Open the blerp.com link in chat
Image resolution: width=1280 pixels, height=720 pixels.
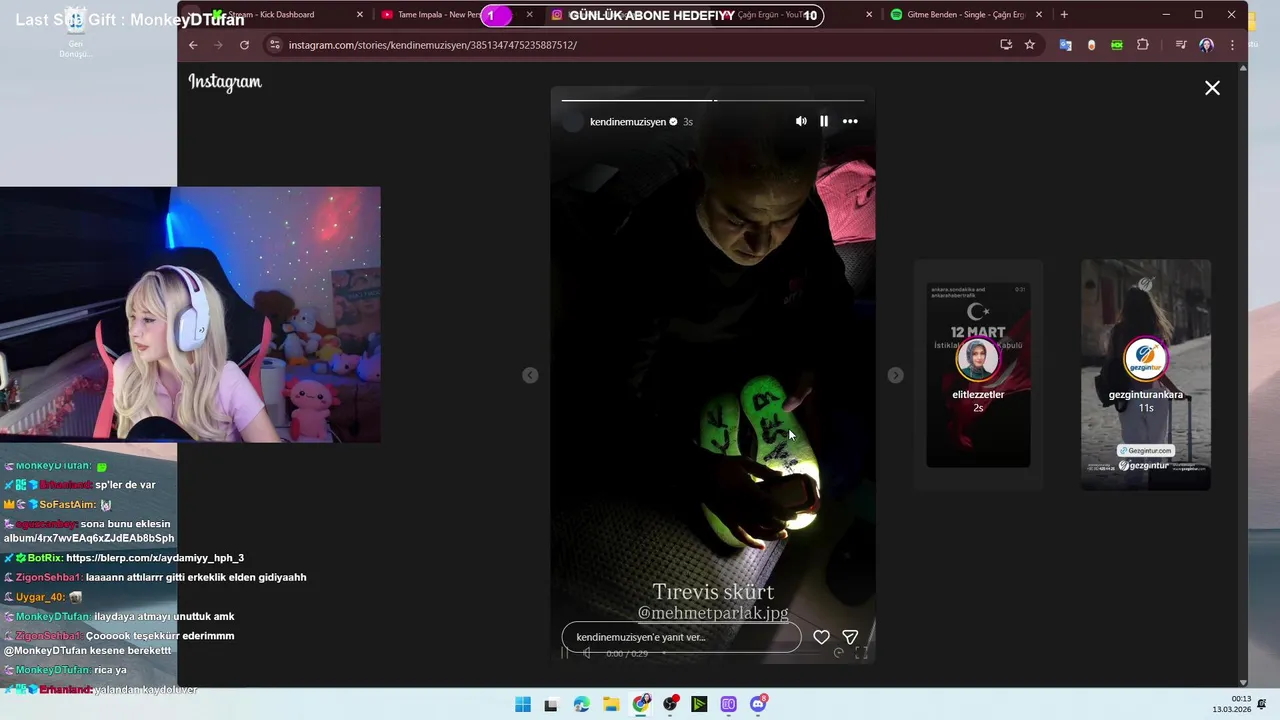155,558
